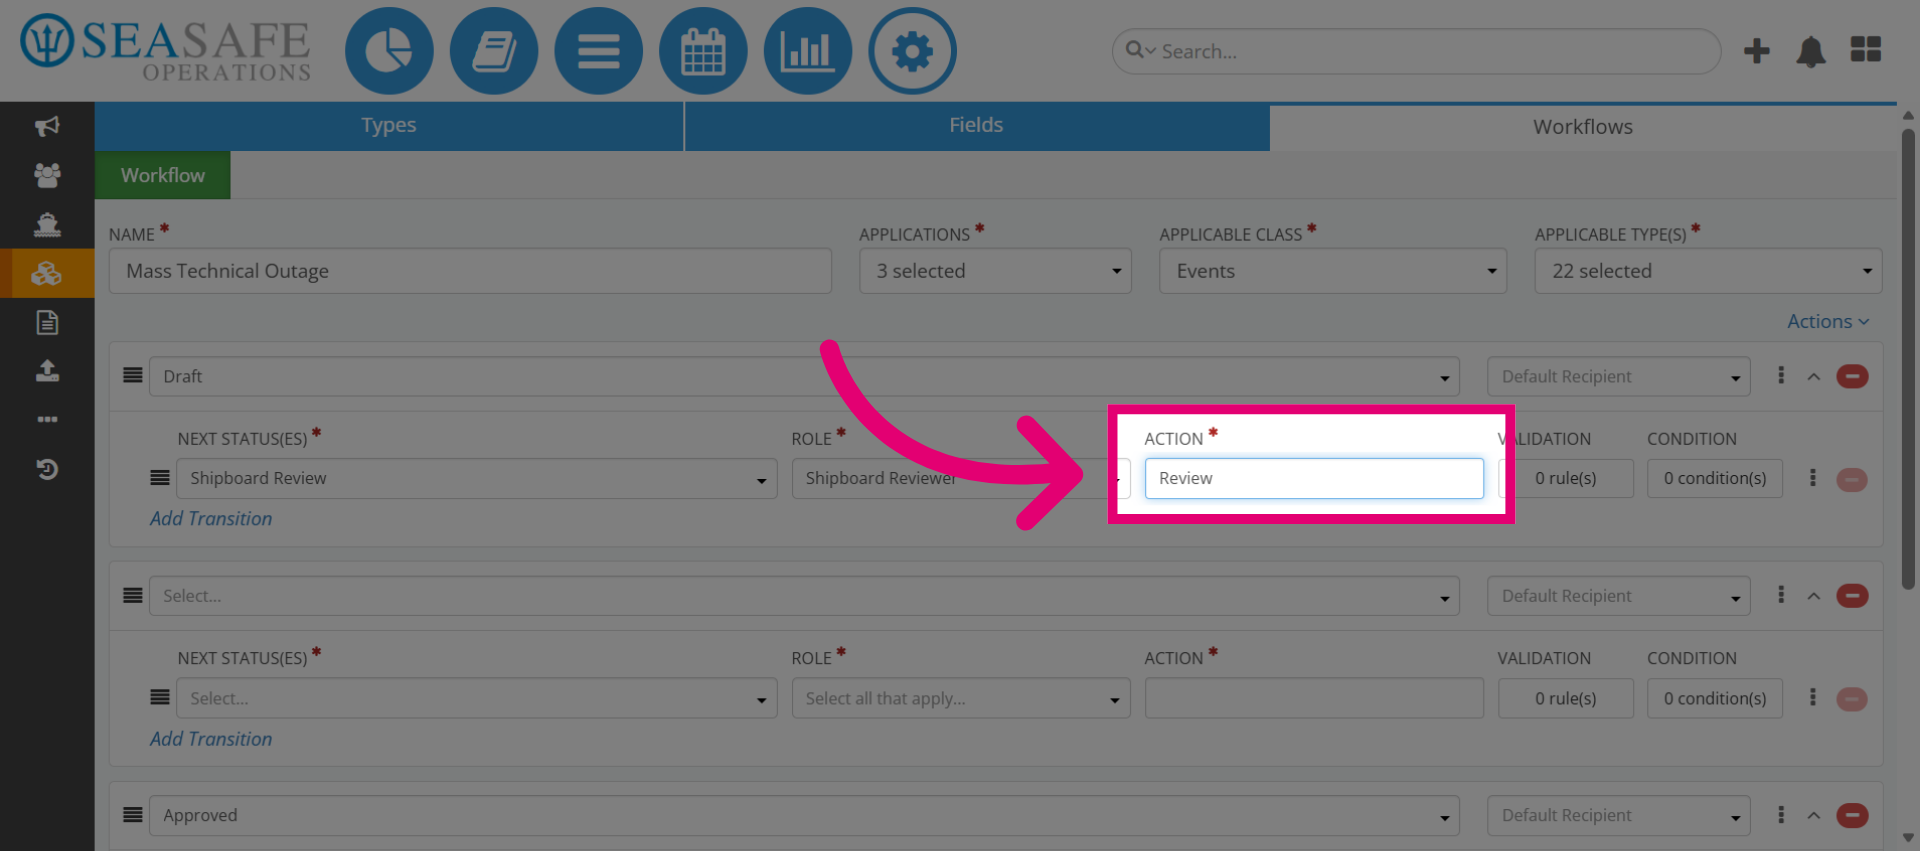The image size is (1920, 851).
Task: Open the pie chart dashboard icon
Action: (x=389, y=51)
